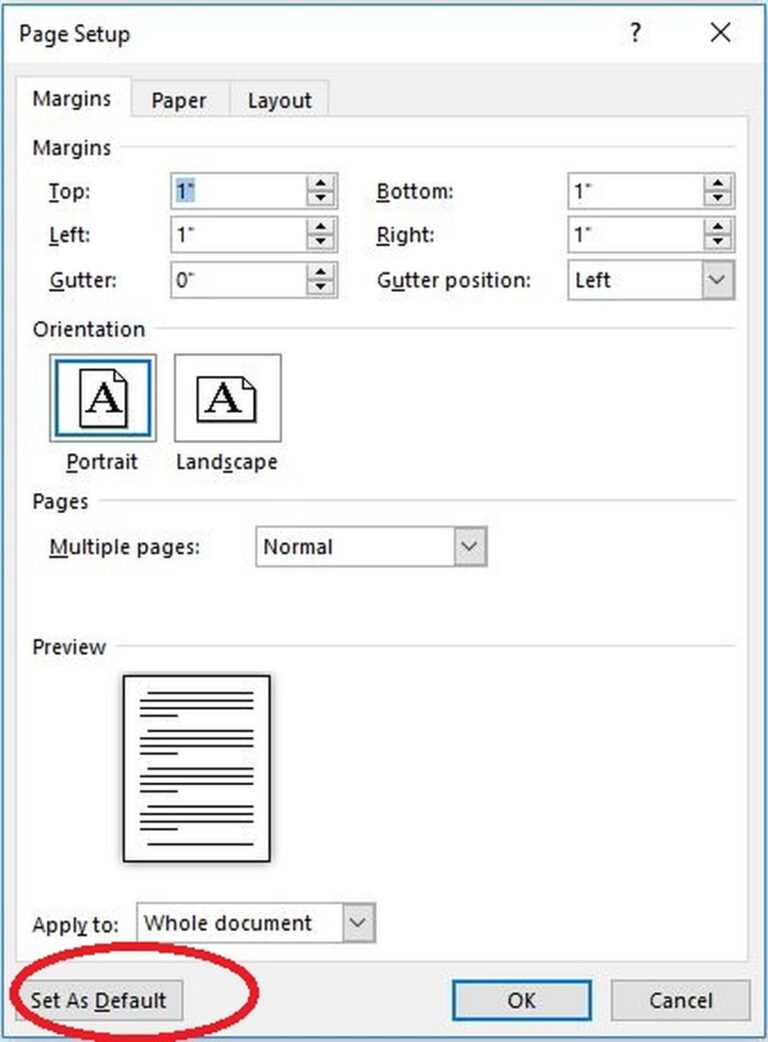The image size is (768, 1042).
Task: Click the Bottom: label
Action: (415, 191)
